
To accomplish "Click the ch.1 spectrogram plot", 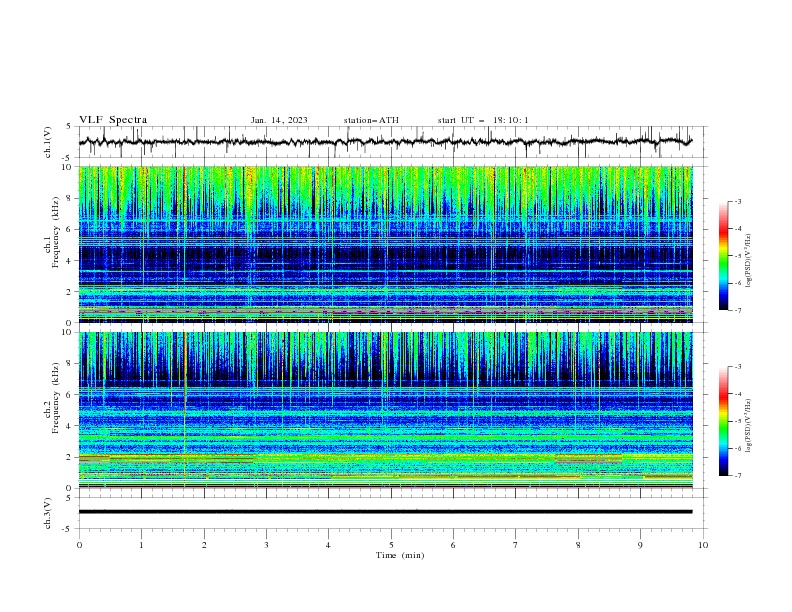I will (385, 244).
